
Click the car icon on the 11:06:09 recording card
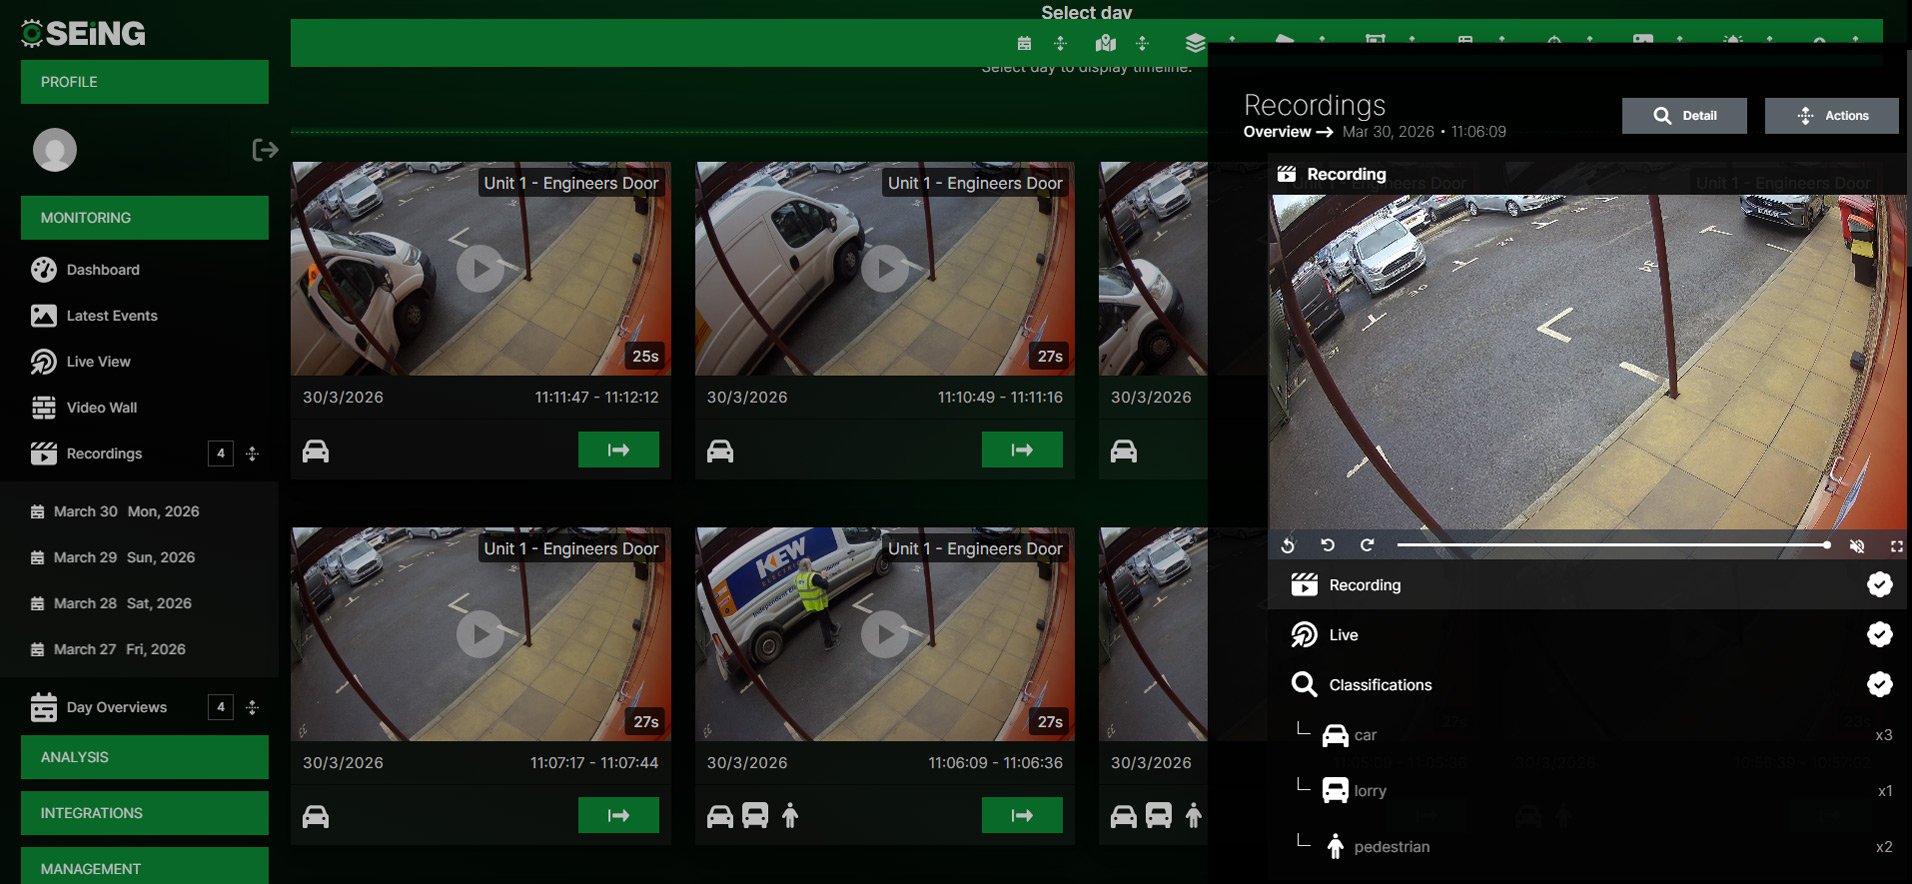(x=720, y=817)
